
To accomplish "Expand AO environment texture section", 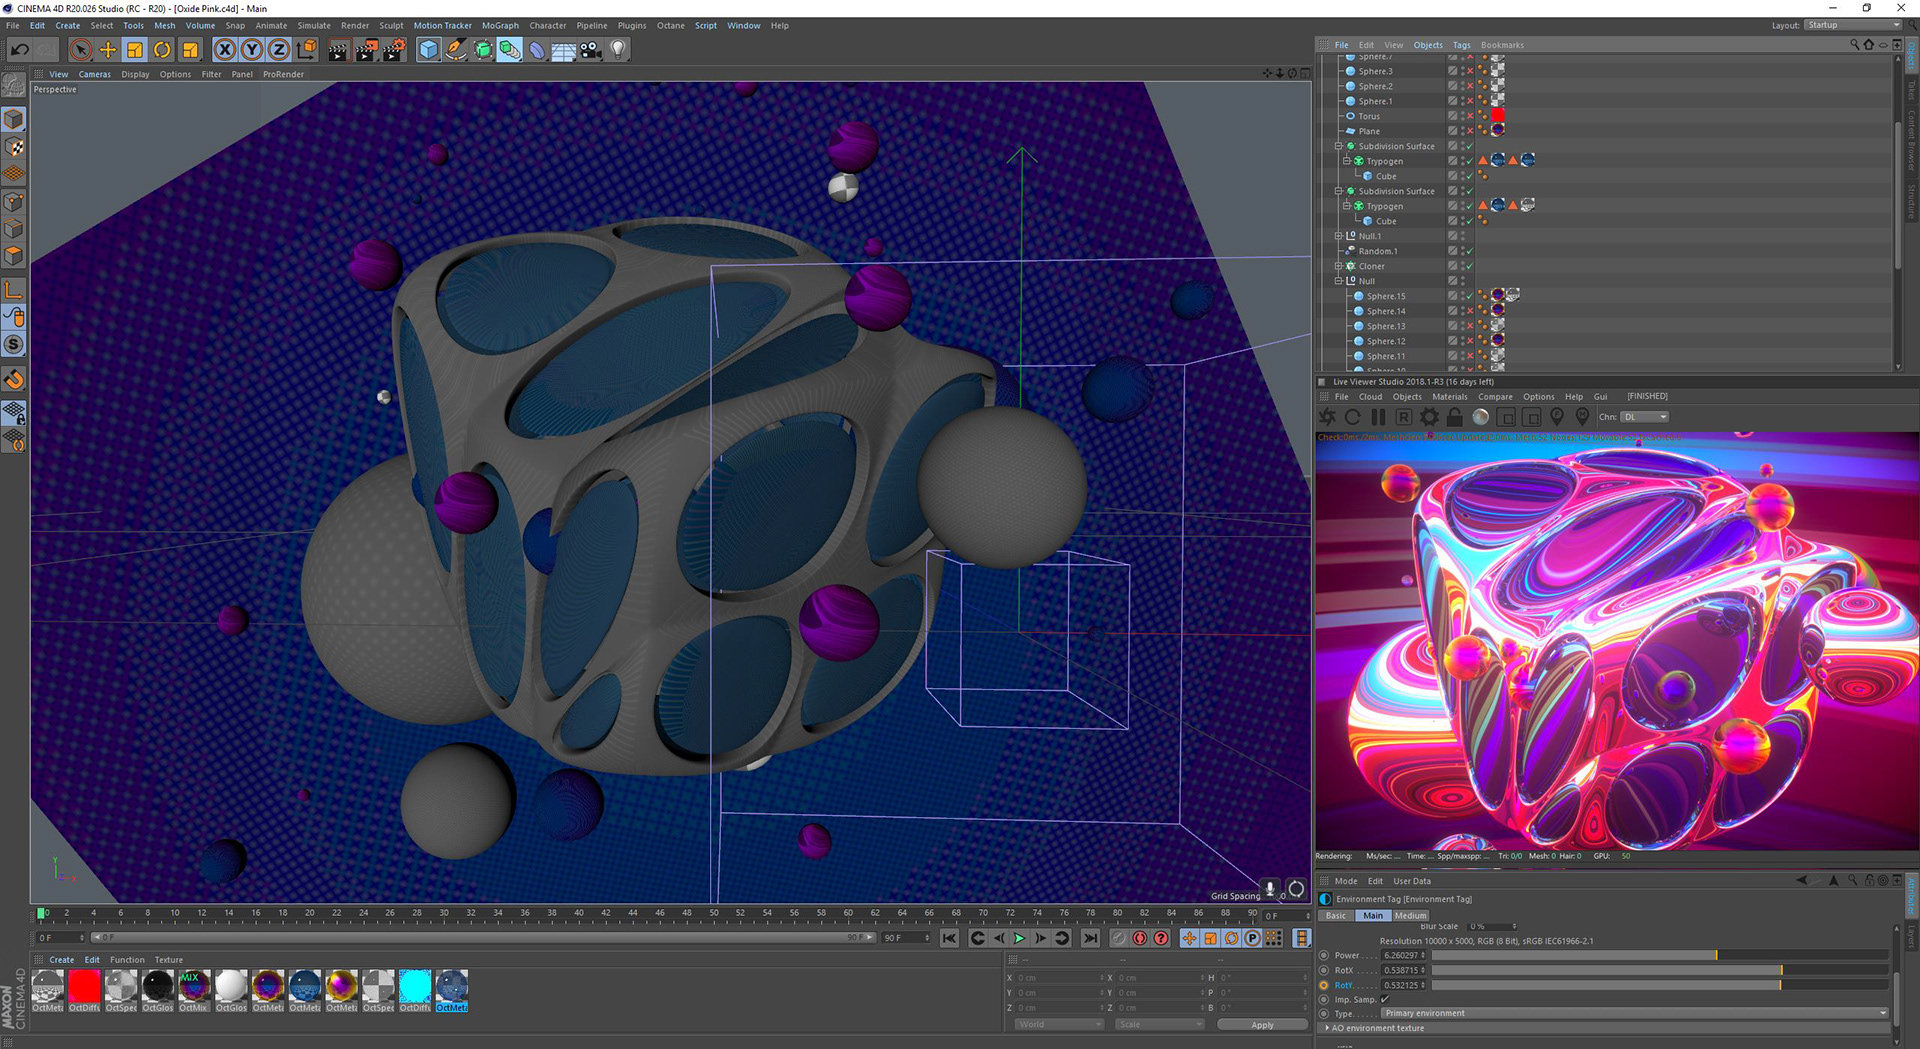I will pos(1328,1028).
